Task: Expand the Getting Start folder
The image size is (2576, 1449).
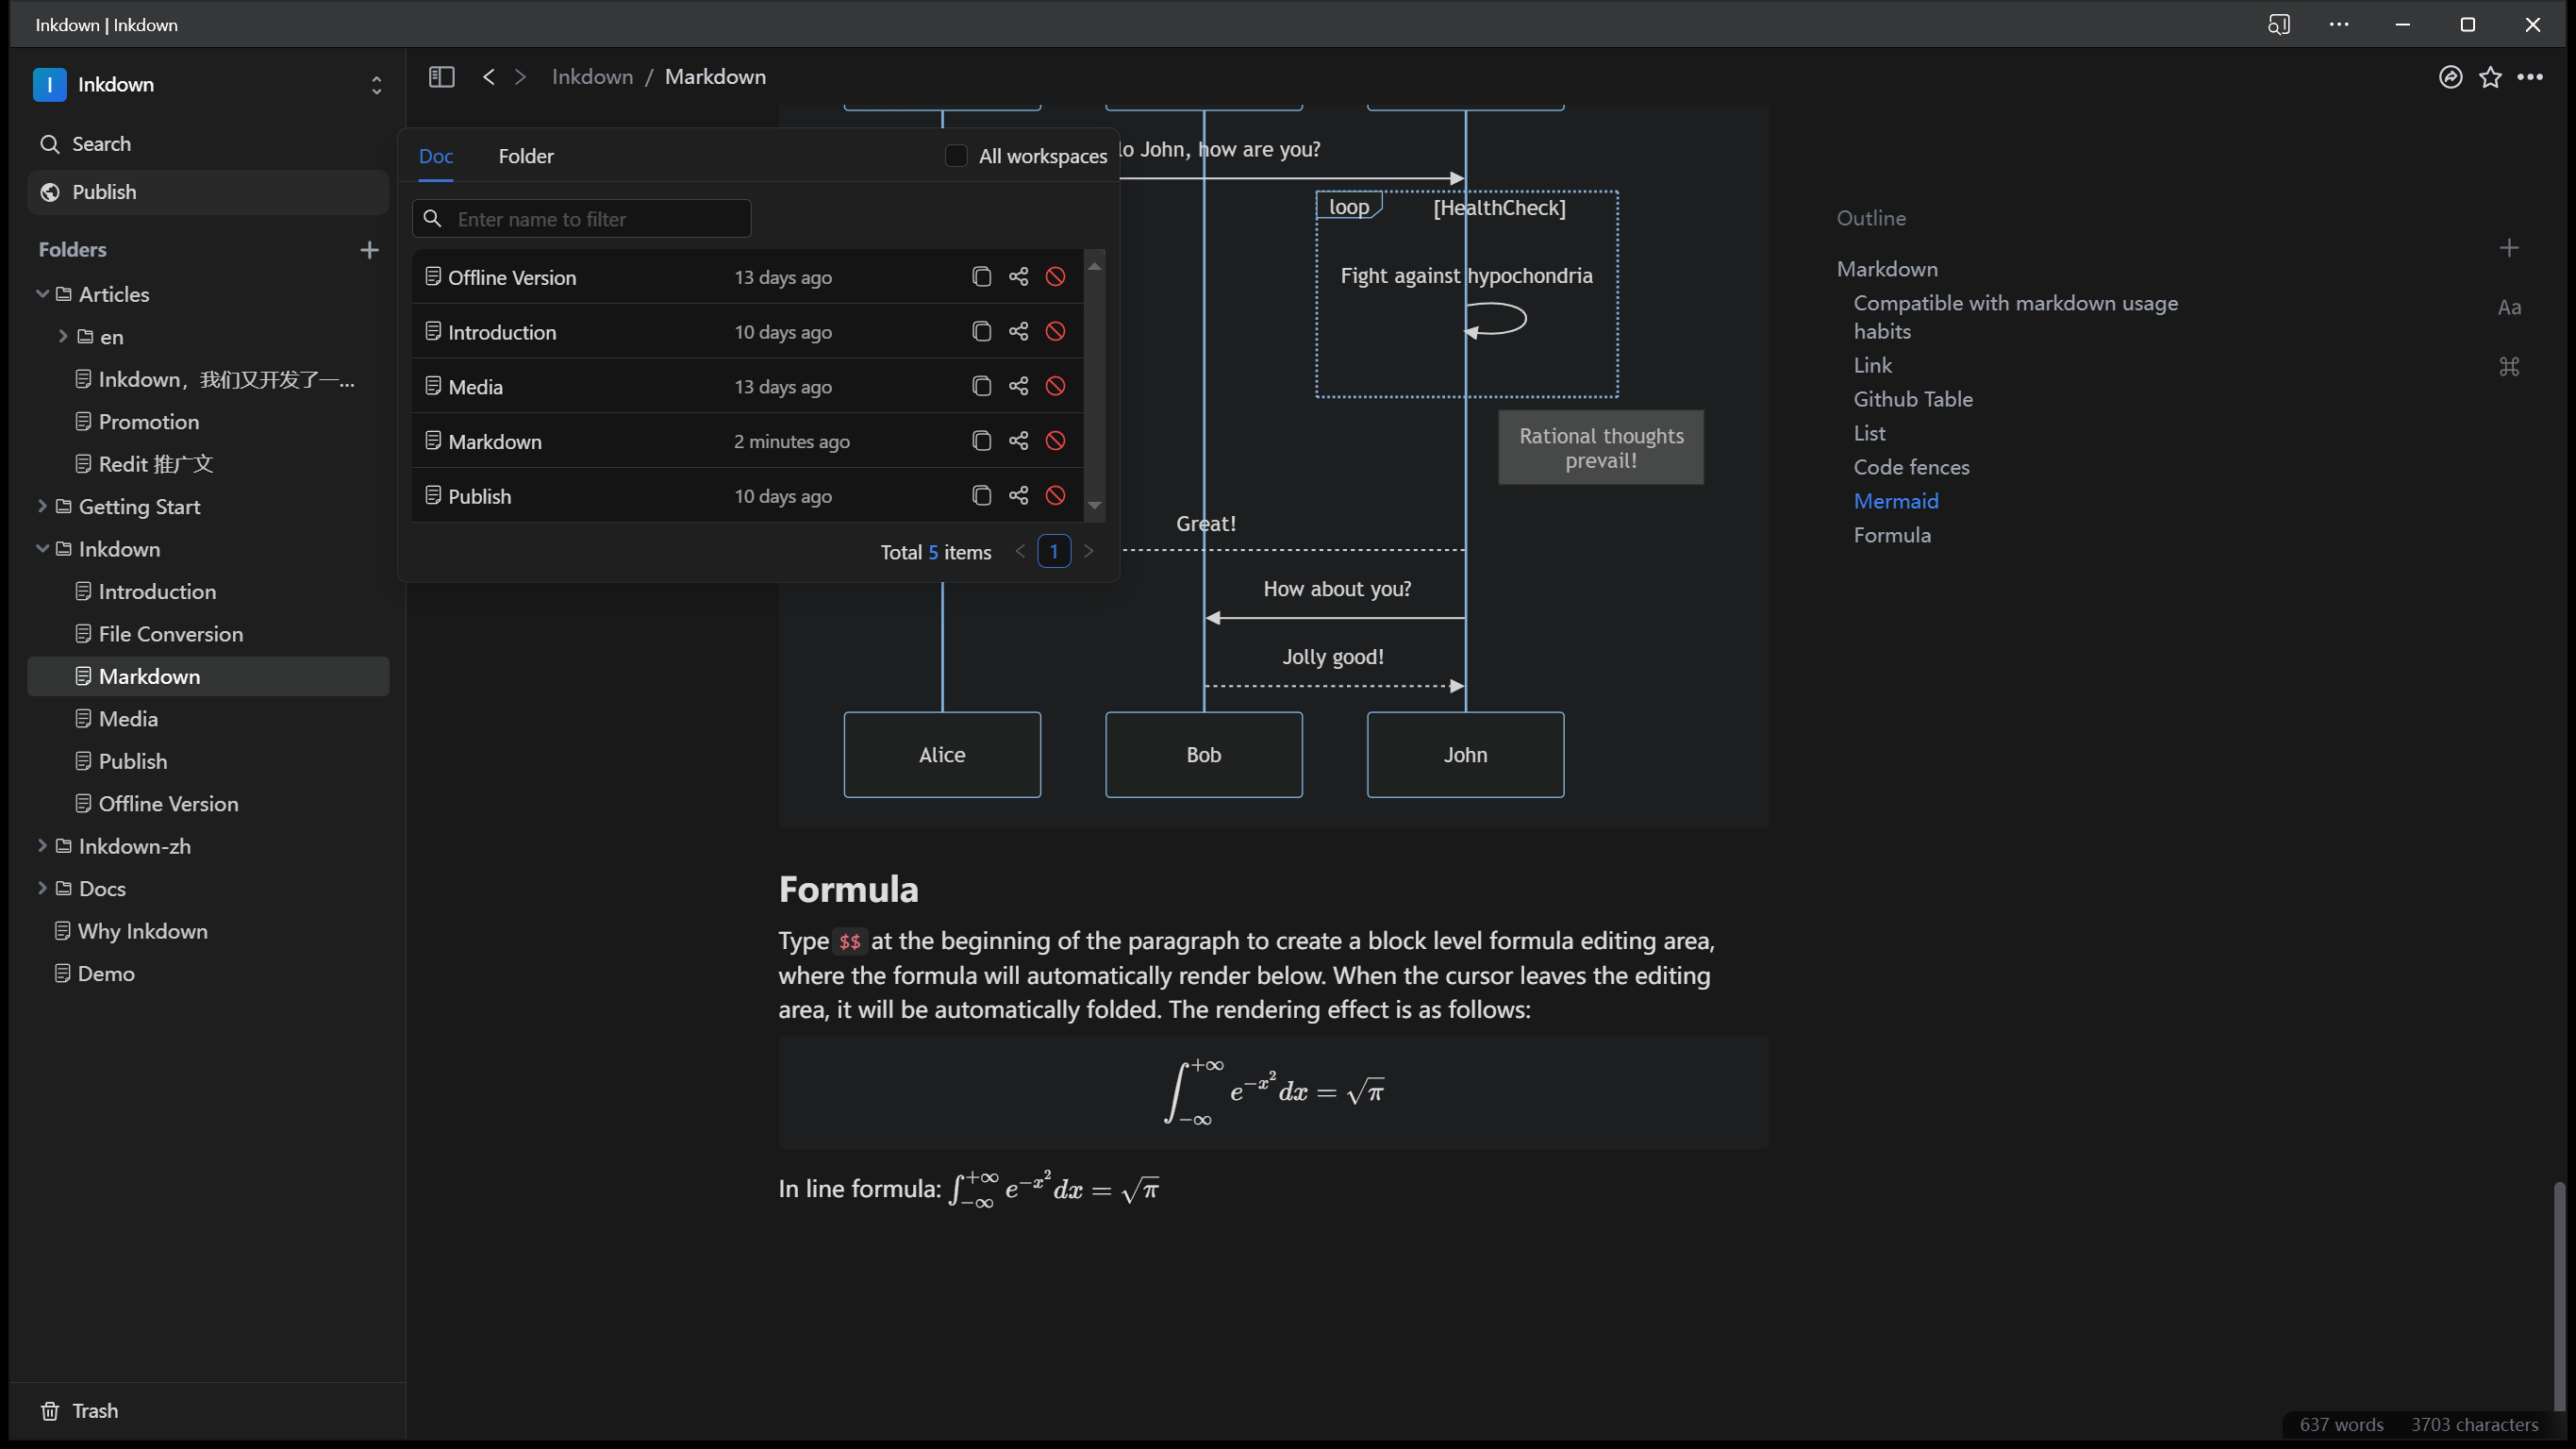Action: (42, 507)
